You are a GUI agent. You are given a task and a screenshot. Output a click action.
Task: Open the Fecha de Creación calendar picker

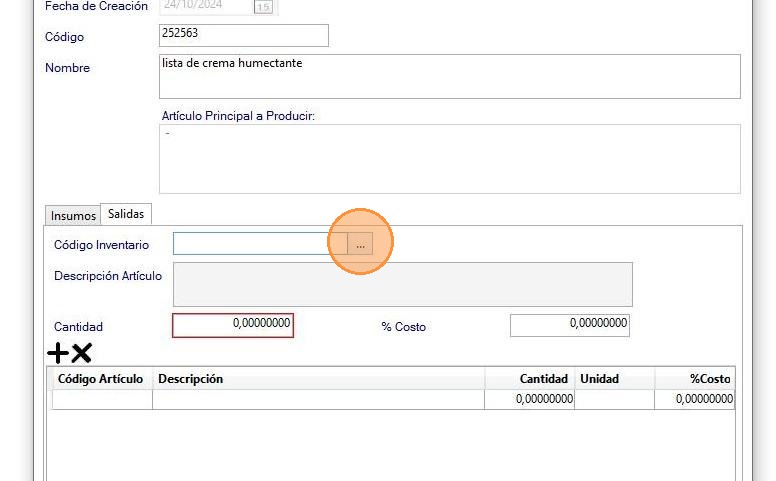263,7
